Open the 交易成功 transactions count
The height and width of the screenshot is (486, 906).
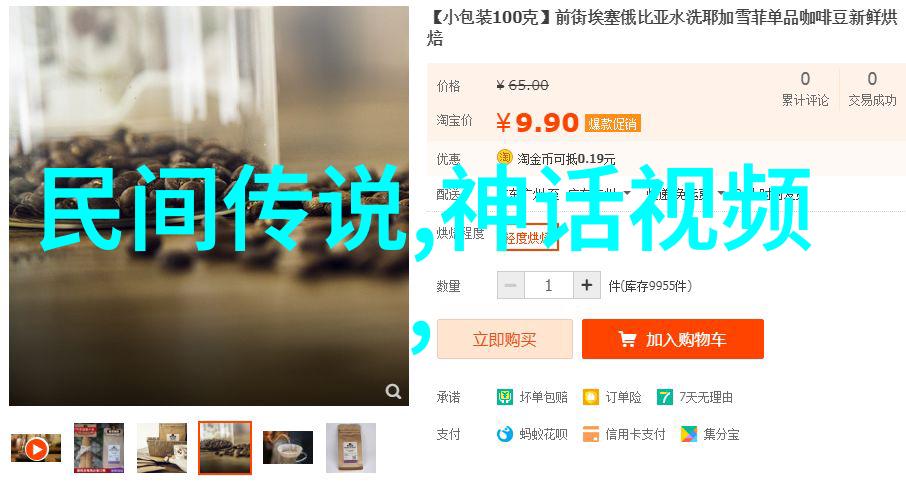pos(872,88)
